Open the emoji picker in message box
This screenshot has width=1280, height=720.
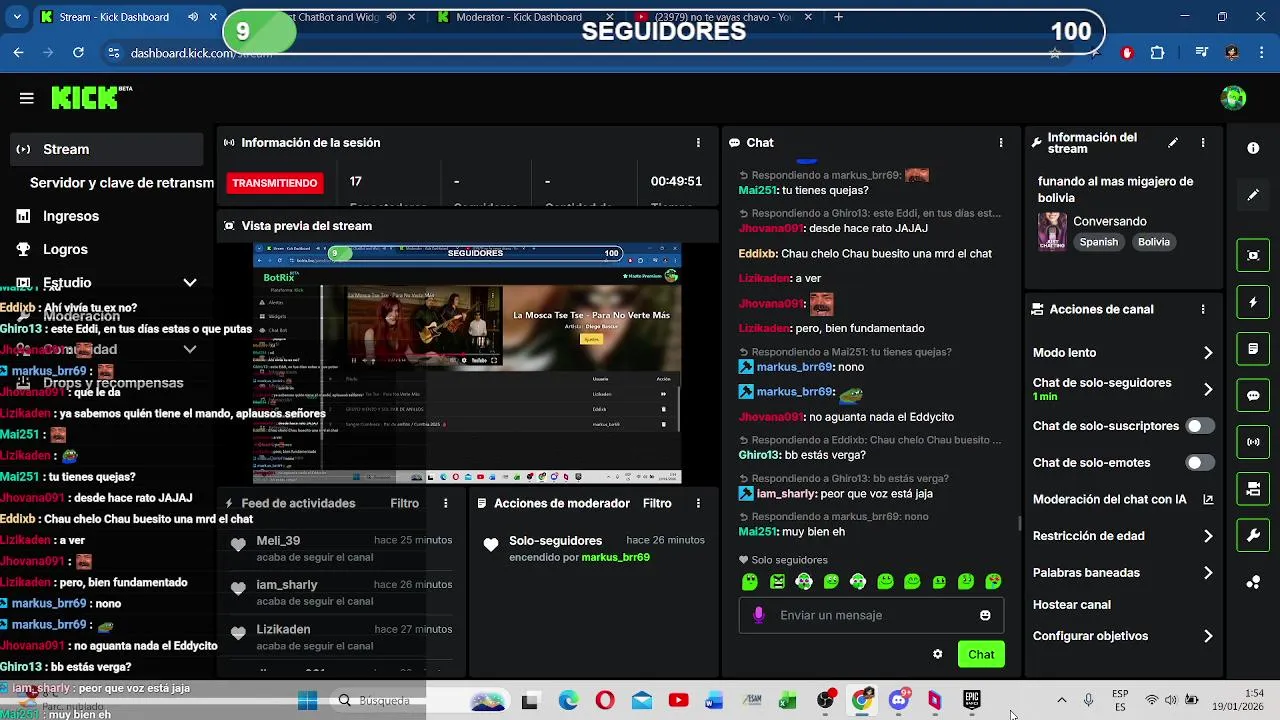pos(985,615)
